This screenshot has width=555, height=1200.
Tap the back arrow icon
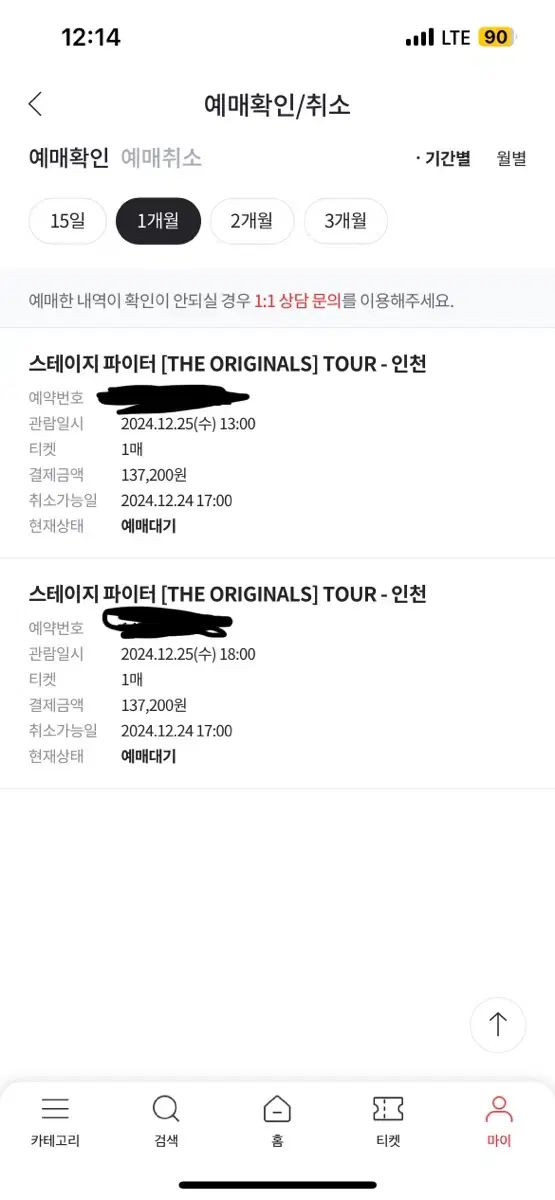pyautogui.click(x=35, y=104)
